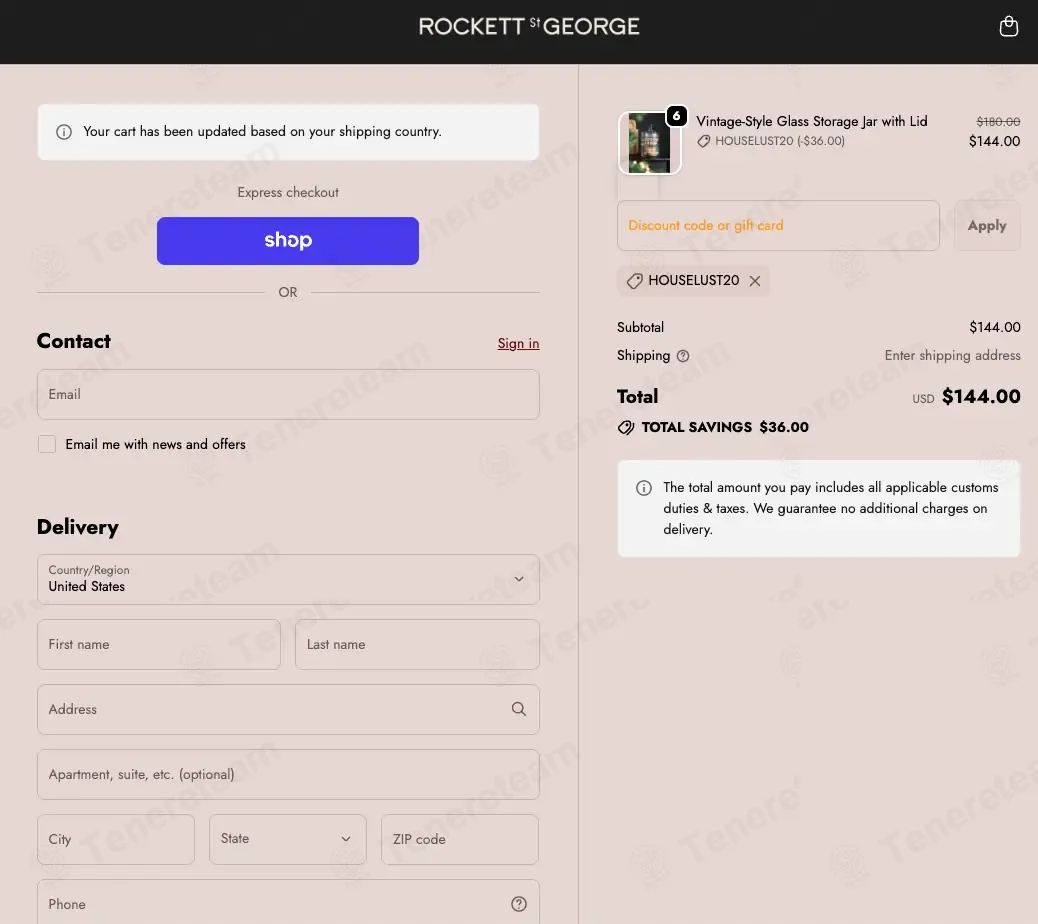This screenshot has height=924, width=1038.
Task: Click the Total Savings tag icon
Action: pyautogui.click(x=626, y=428)
